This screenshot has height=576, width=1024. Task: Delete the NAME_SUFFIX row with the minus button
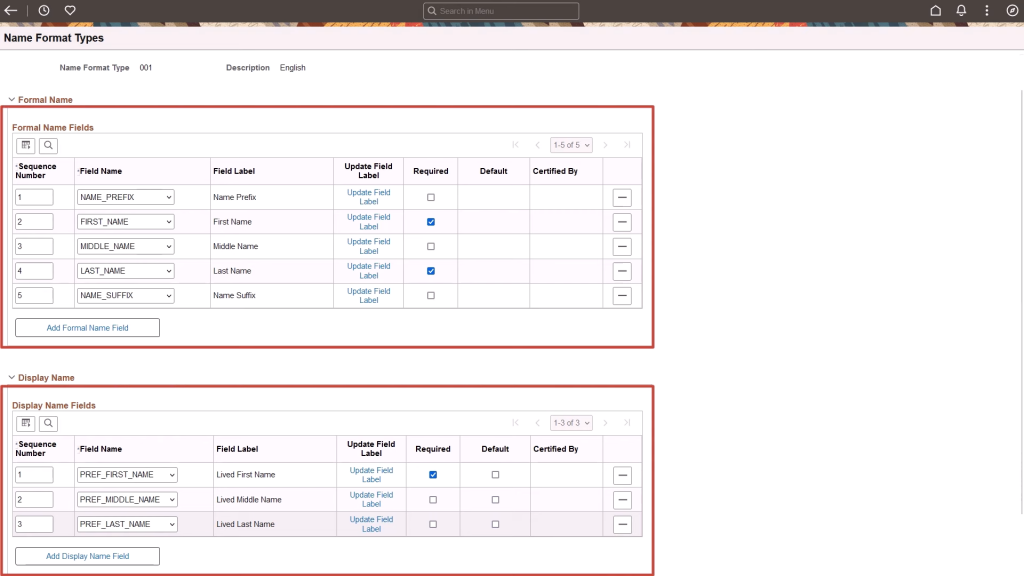click(622, 295)
